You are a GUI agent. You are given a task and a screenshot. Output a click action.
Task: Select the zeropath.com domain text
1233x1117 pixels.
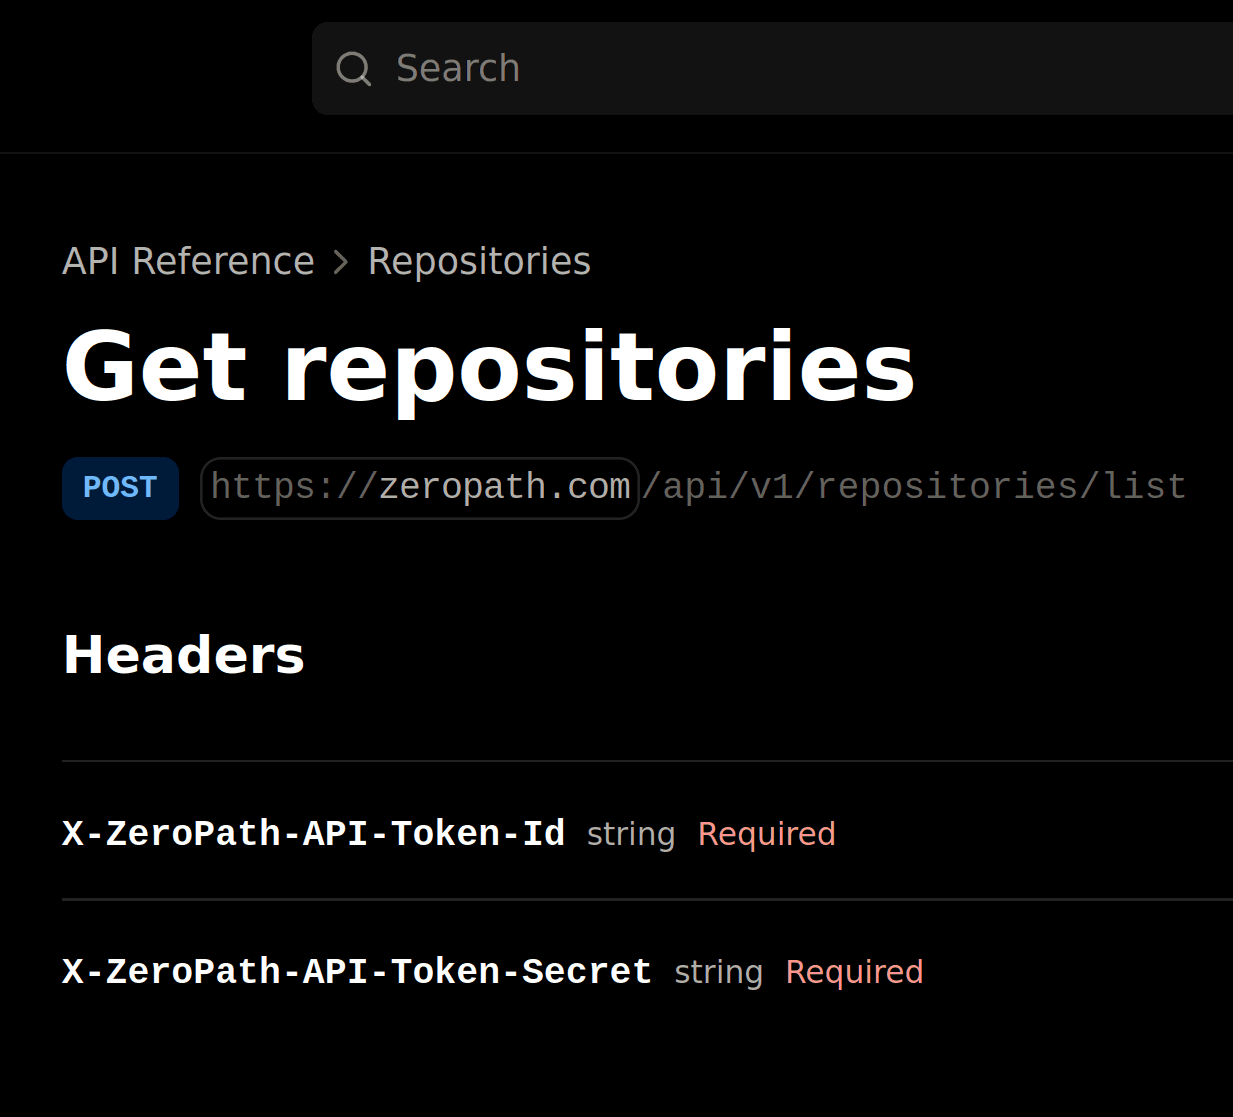pyautogui.click(x=504, y=487)
